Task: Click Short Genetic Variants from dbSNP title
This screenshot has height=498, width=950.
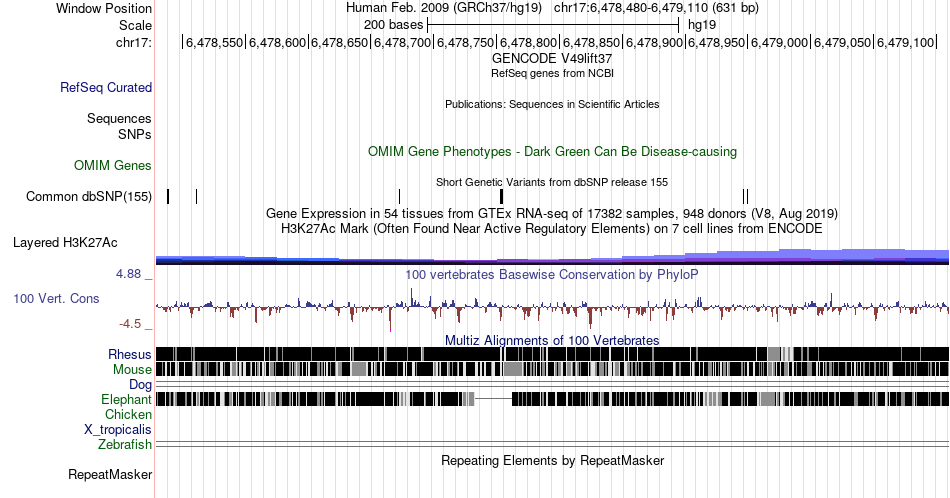Action: click(x=552, y=182)
